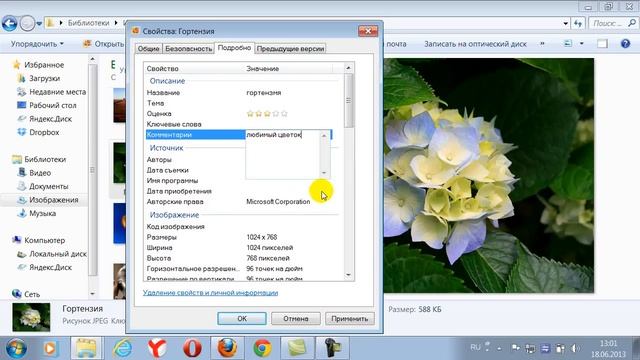The image size is (640, 360).
Task: Click the comment box scroll up arrow
Action: pos(324,136)
